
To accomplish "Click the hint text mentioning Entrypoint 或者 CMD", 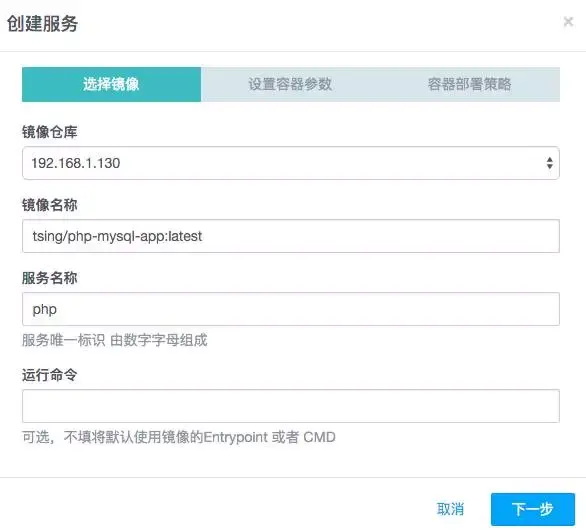I will point(179,437).
